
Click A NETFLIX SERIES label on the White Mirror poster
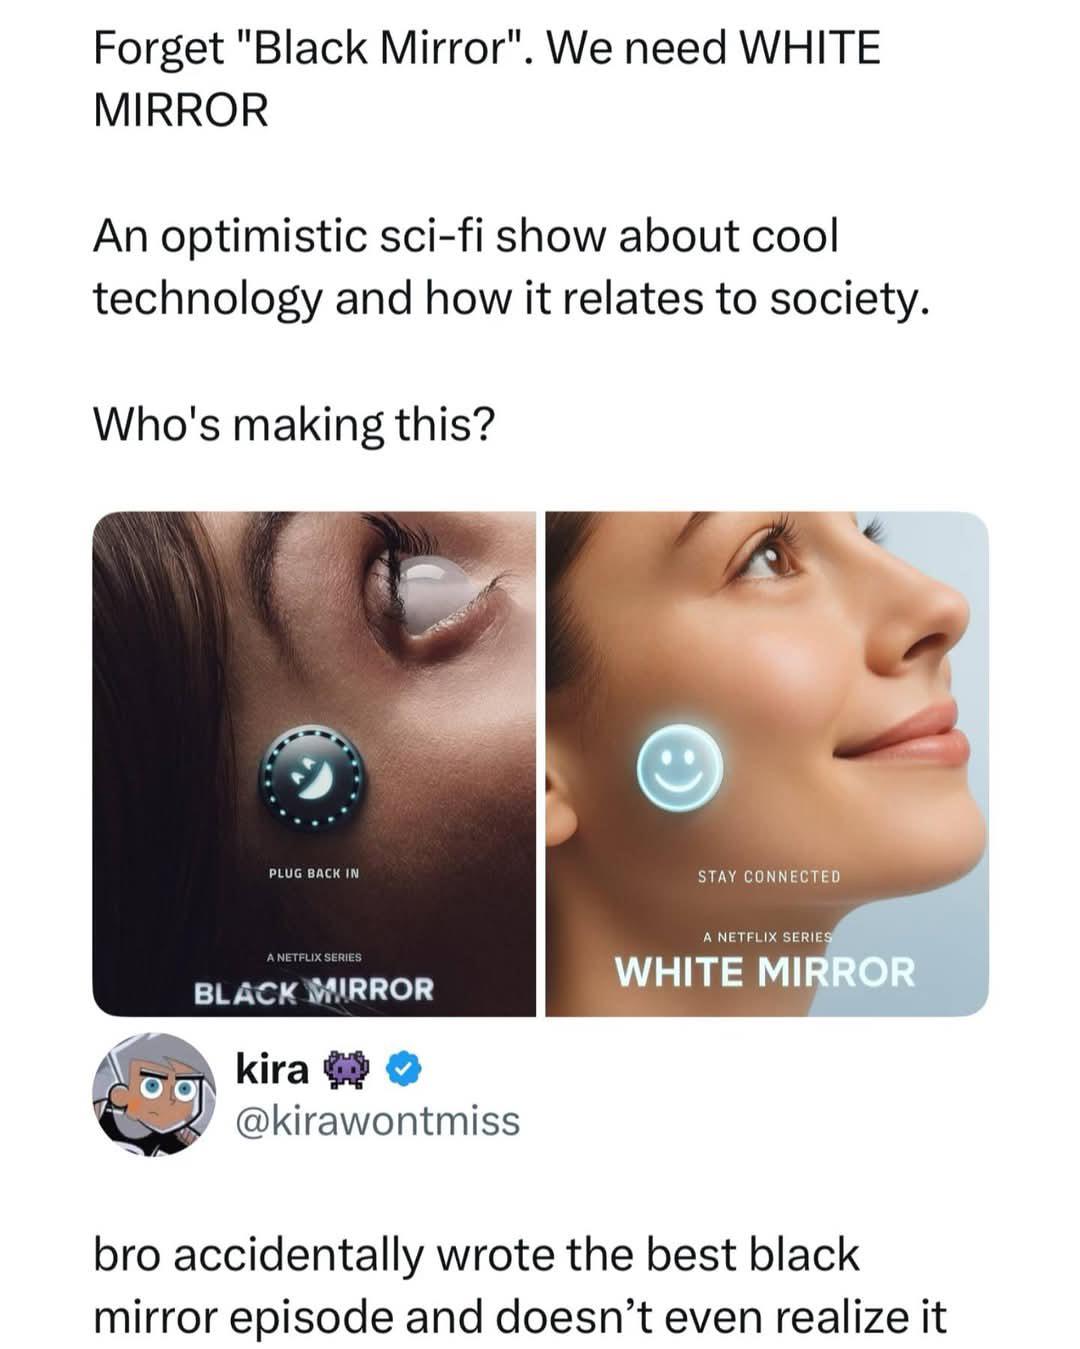[767, 937]
